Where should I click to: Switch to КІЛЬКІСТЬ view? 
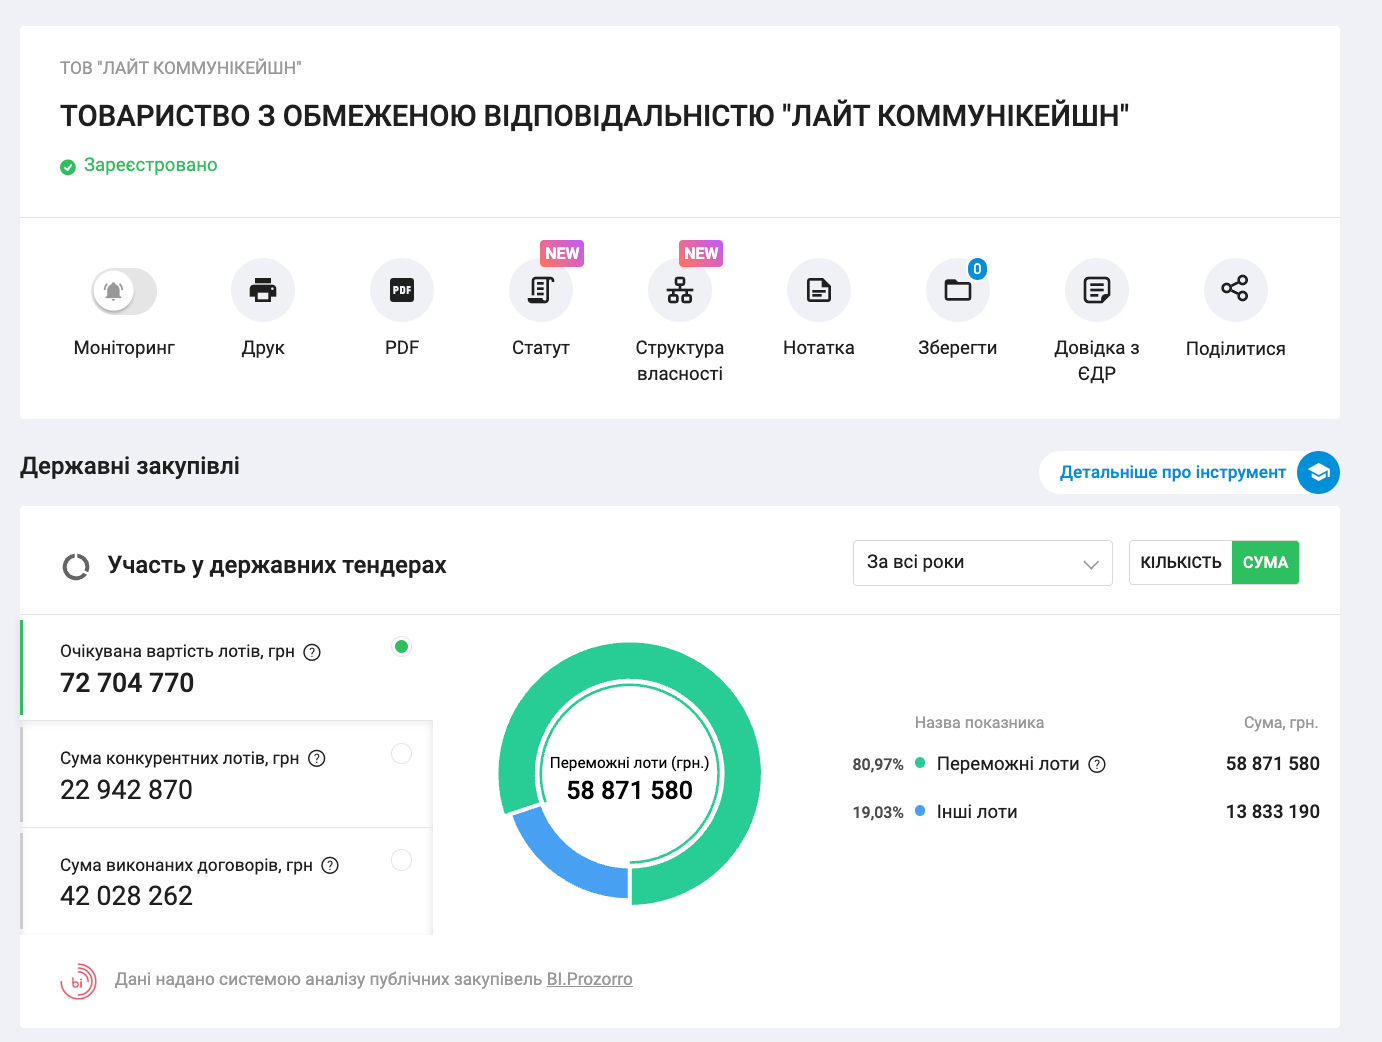coord(1181,563)
